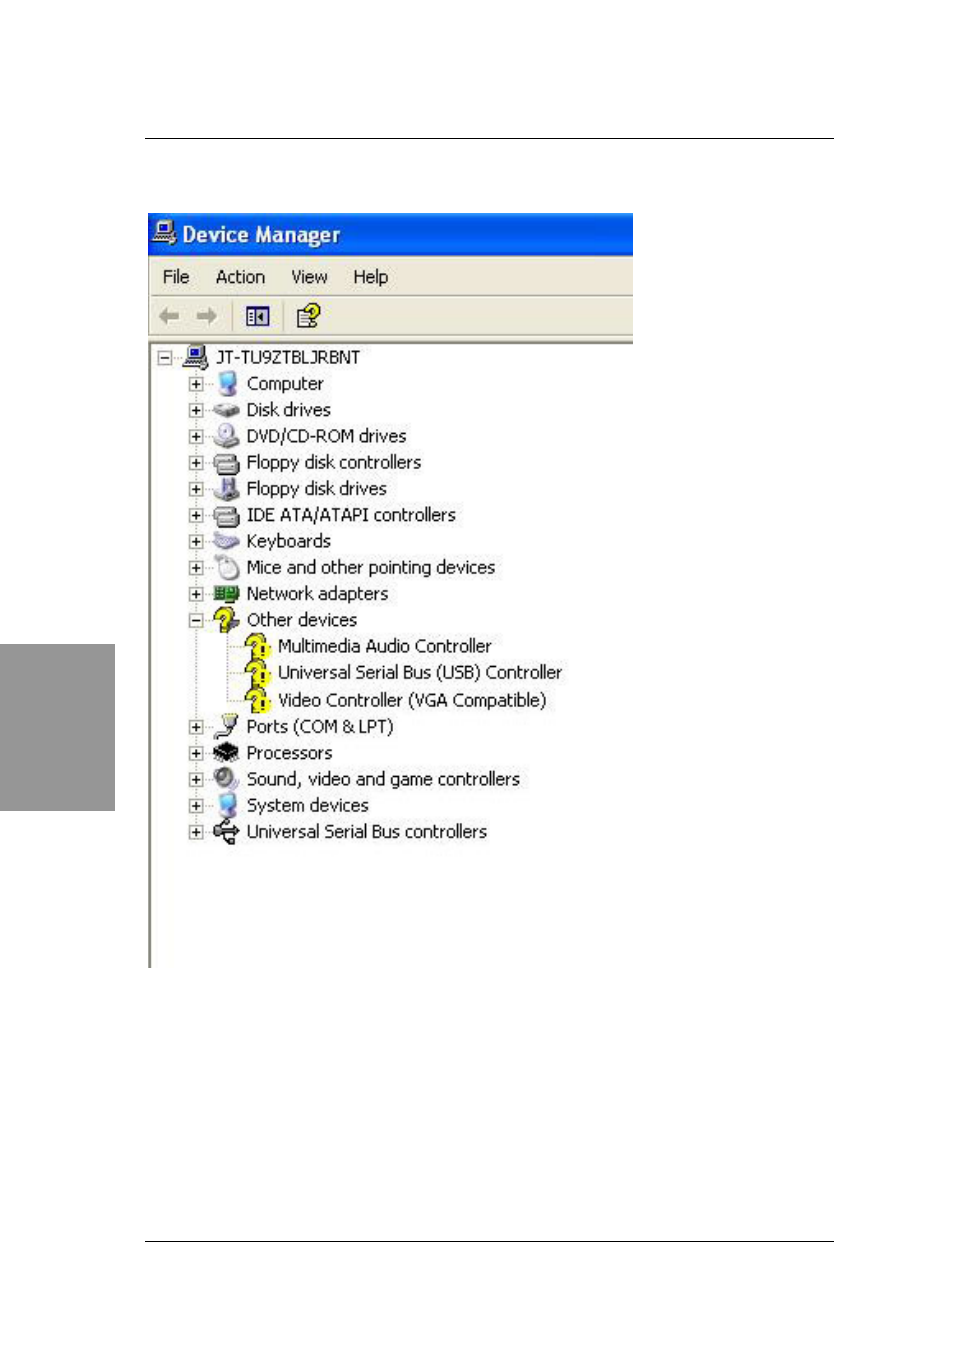The image size is (954, 1350).
Task: Expand Universal Serial Bus controllers node
Action: 196,832
